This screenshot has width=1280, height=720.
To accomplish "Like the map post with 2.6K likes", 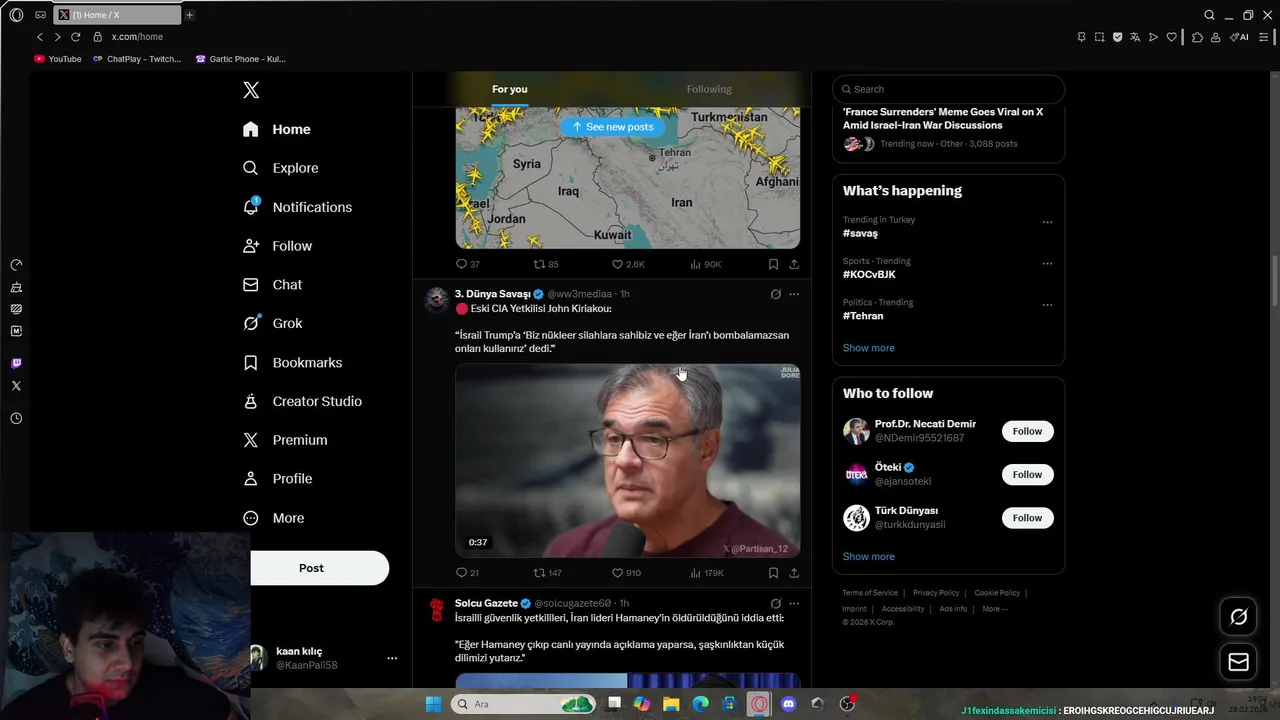I will (x=628, y=264).
